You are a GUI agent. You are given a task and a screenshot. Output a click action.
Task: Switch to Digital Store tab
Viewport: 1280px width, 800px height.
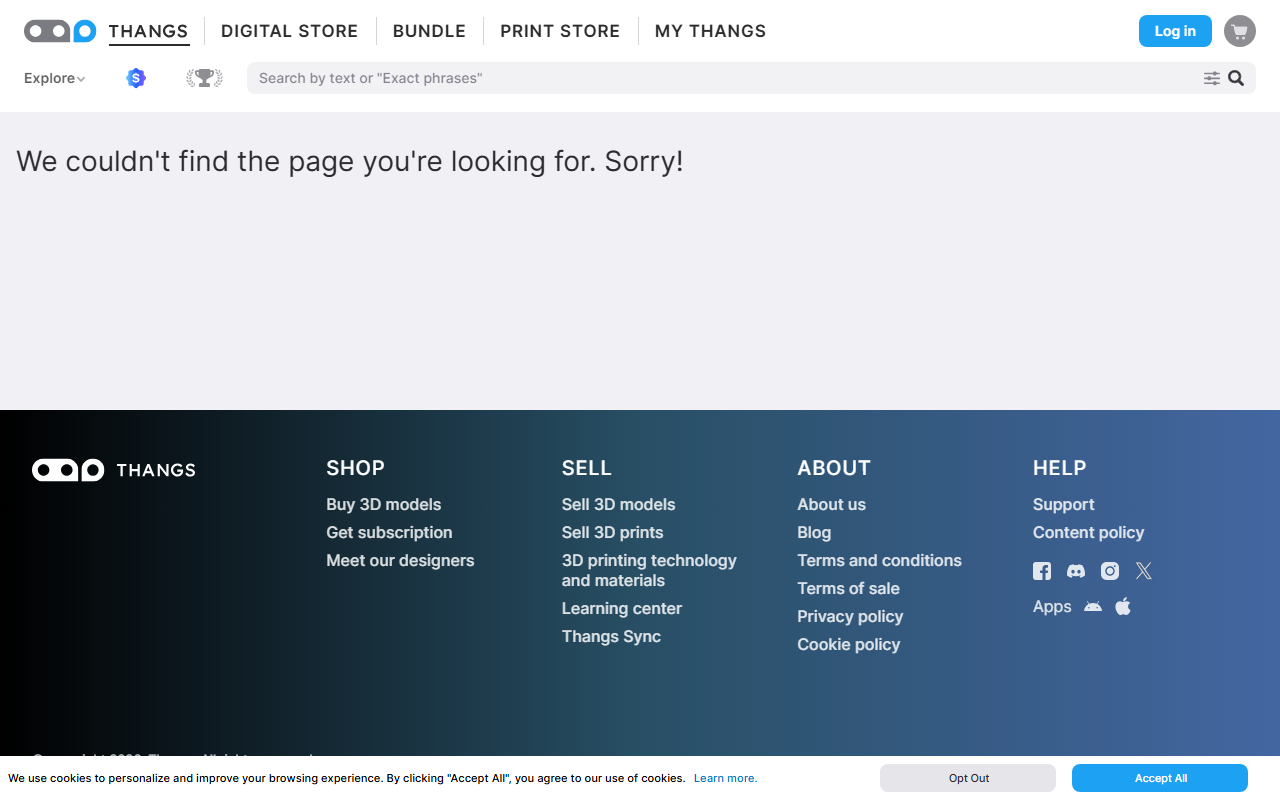pyautogui.click(x=289, y=31)
